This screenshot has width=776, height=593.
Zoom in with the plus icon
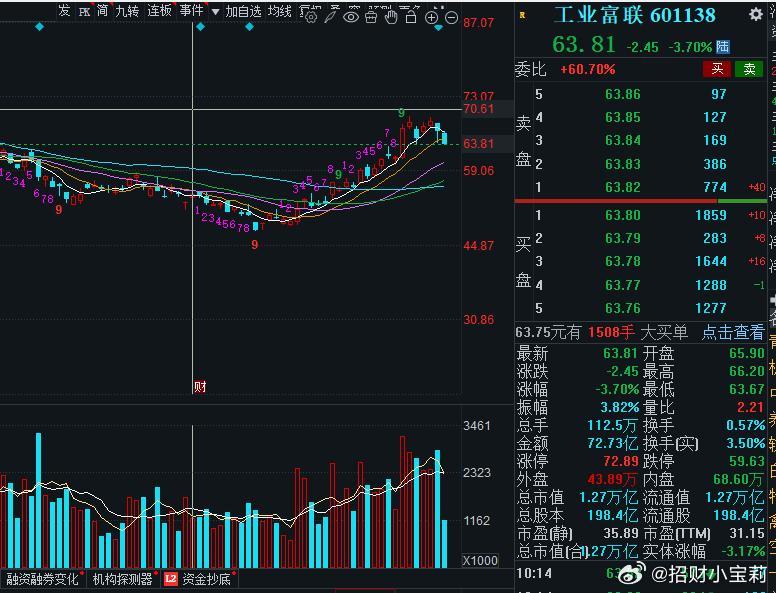tap(432, 18)
